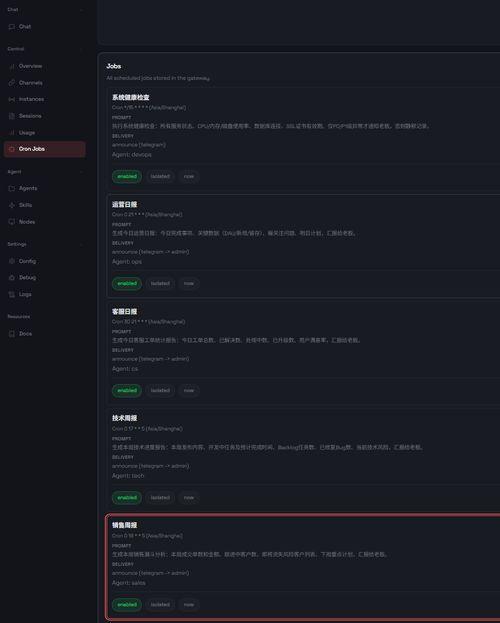Screen dimensions: 500x623
Task: Toggle enabled badge on 系统健康检查 job
Action: 127,176
